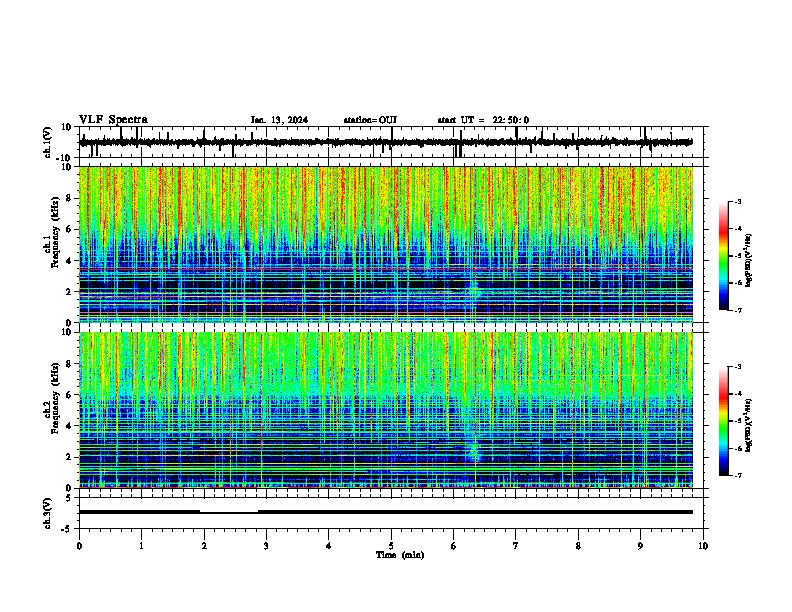Click the time axis tick label "0"
This screenshot has height=612, width=792.
point(79,546)
